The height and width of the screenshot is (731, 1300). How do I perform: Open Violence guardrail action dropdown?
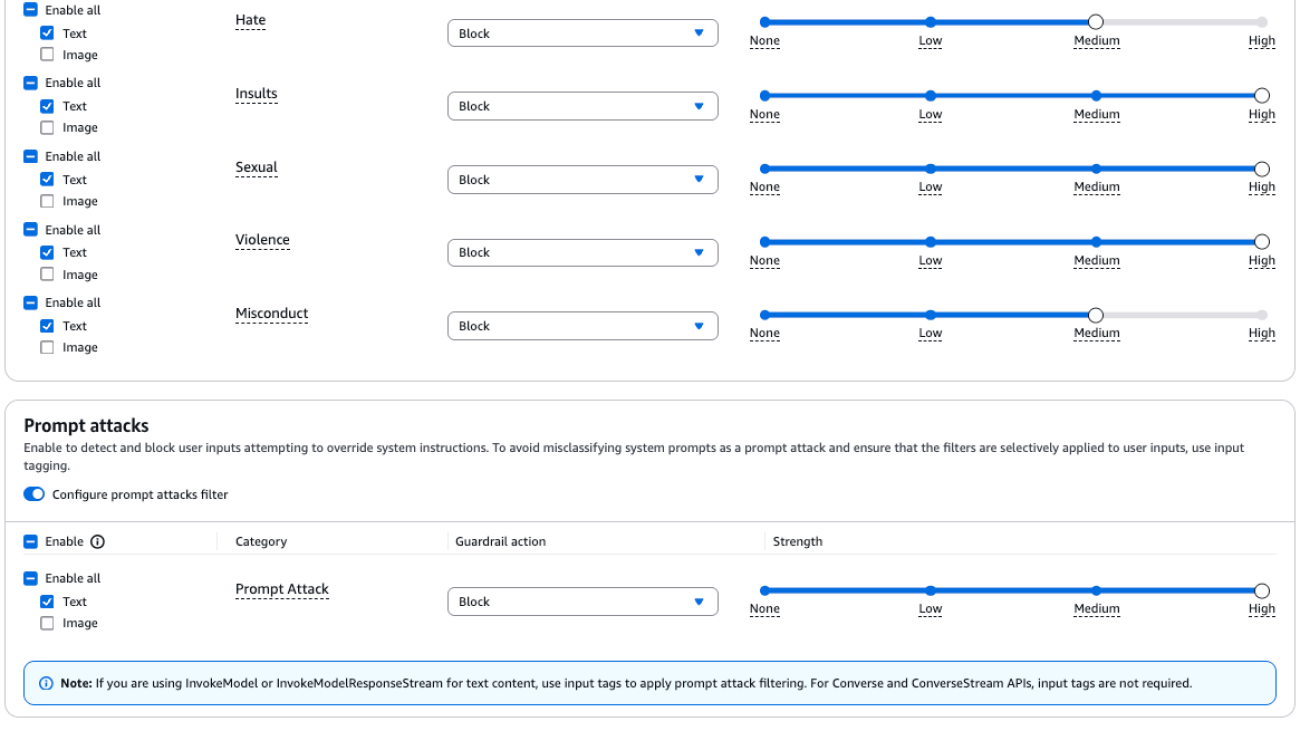[x=582, y=253]
